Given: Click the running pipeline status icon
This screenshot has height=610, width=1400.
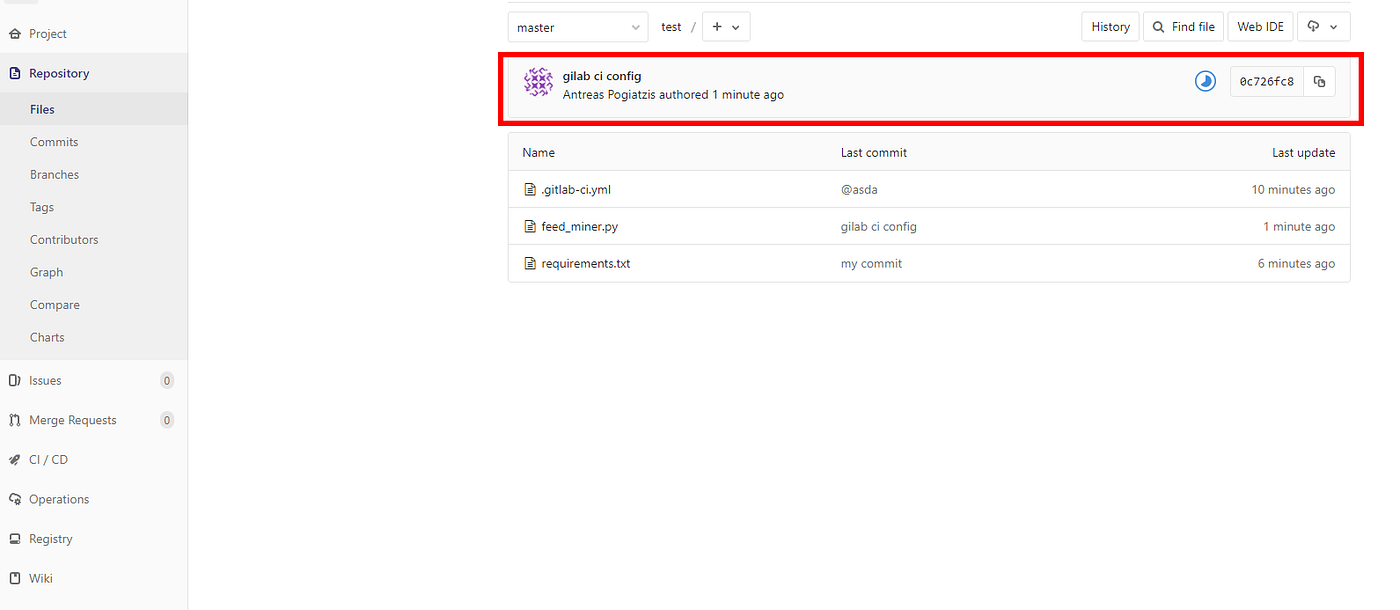Looking at the screenshot, I should (1205, 81).
